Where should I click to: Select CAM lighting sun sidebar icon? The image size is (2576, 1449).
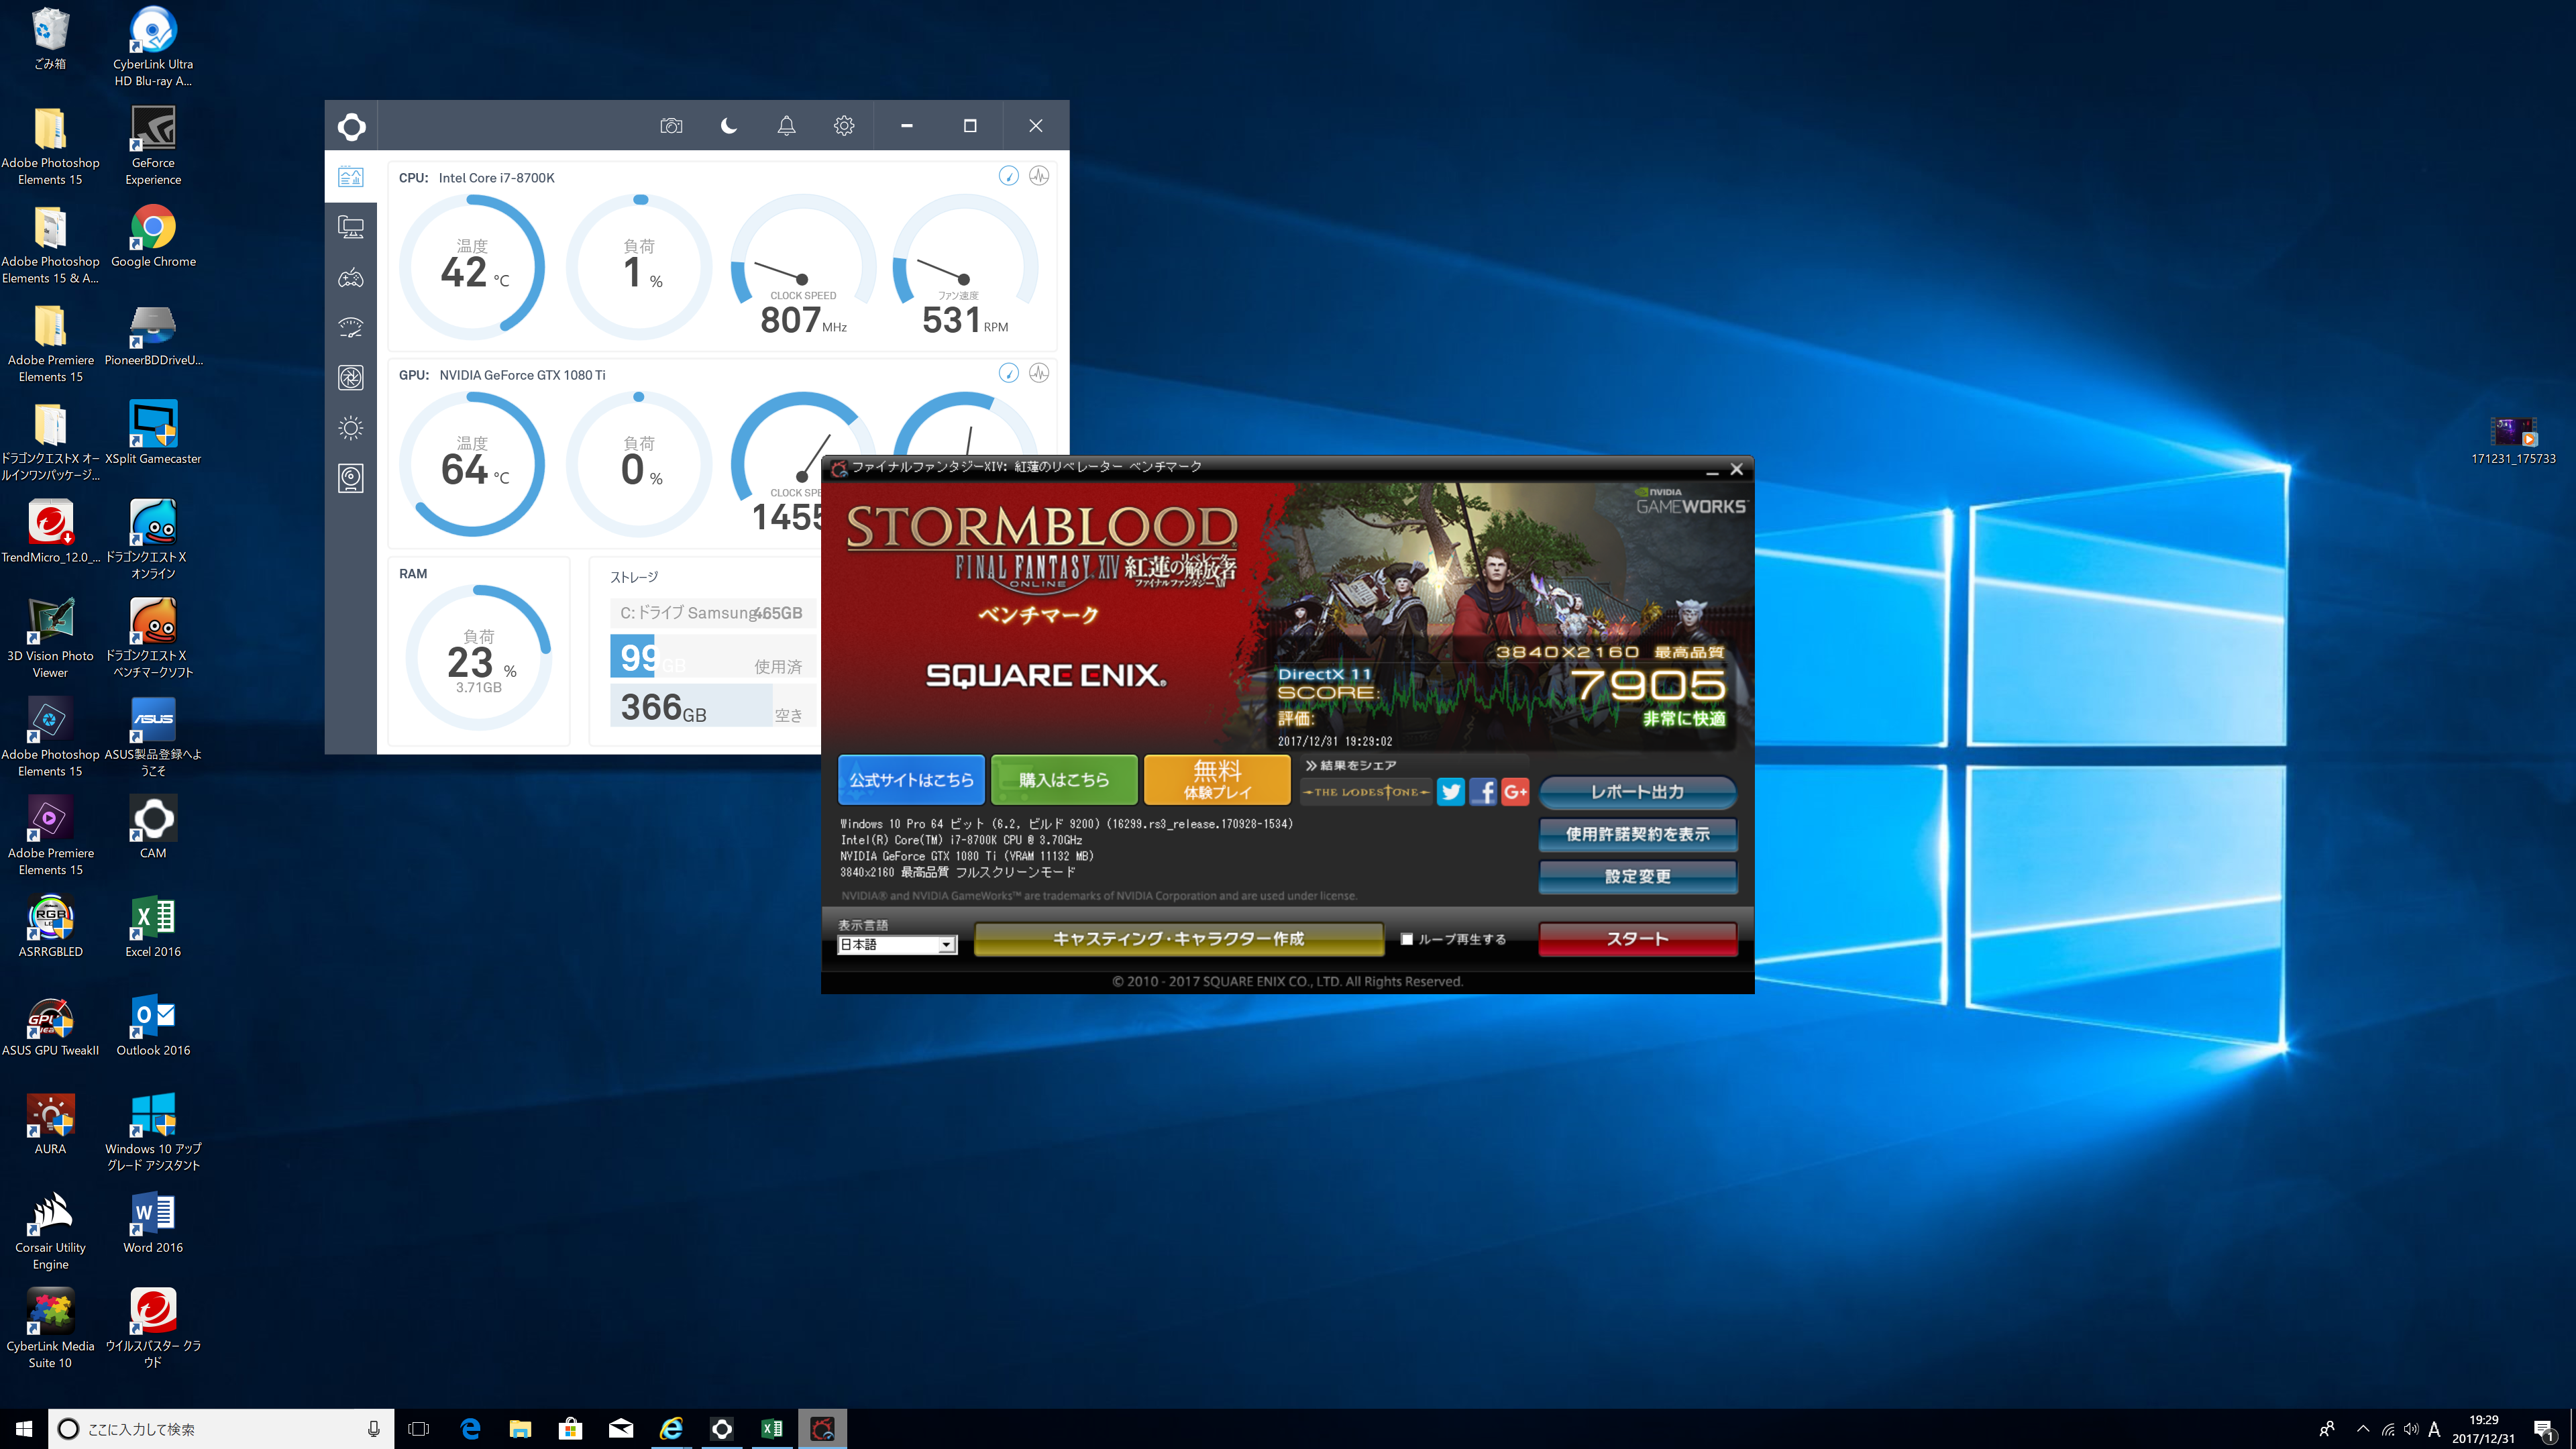pyautogui.click(x=351, y=428)
